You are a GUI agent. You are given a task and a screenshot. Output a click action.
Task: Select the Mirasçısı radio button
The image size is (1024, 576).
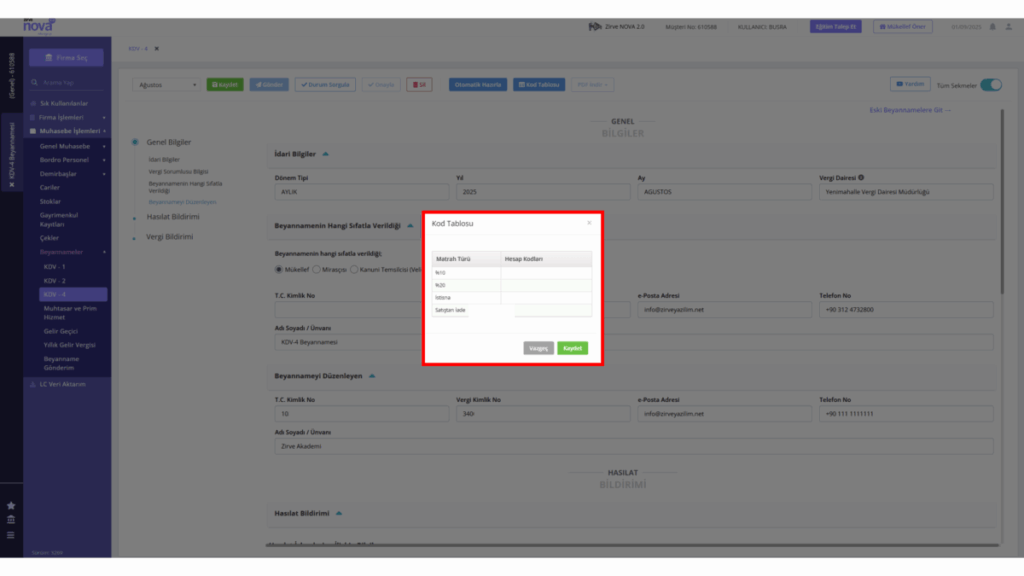point(317,269)
